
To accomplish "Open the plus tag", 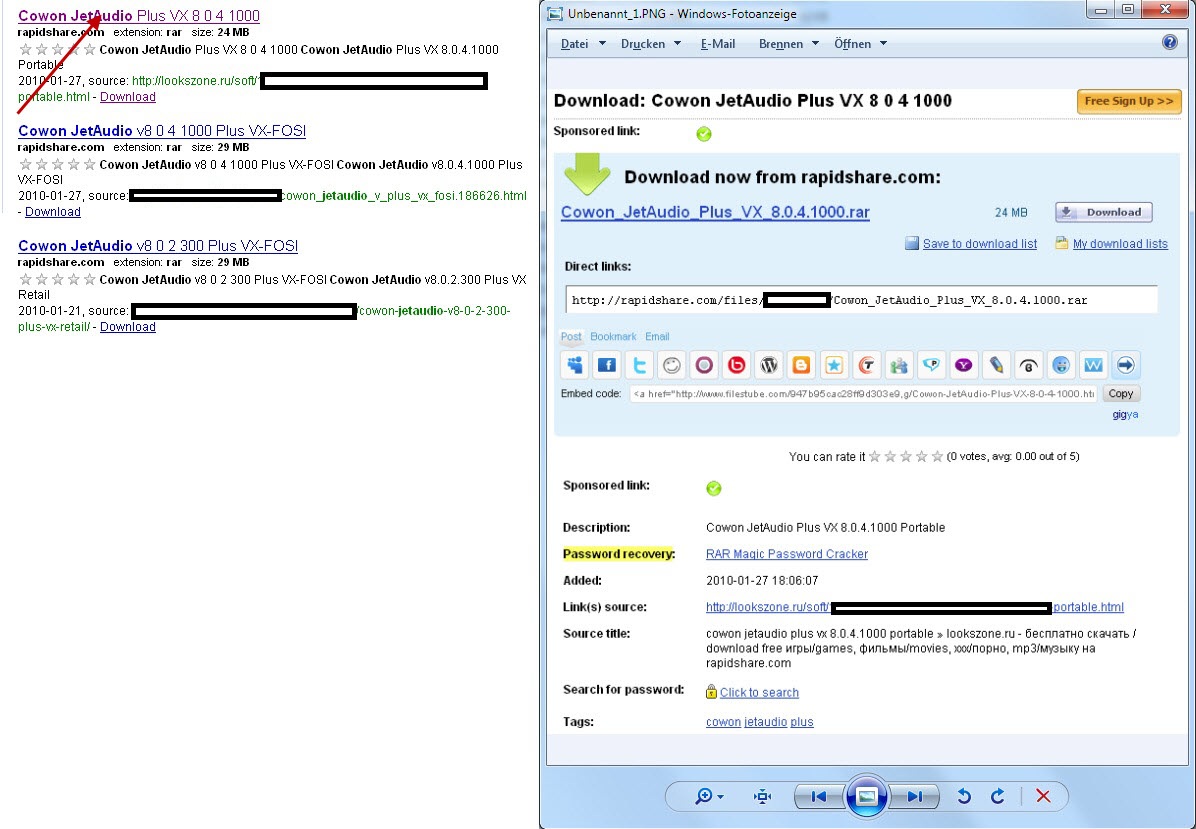I will pos(802,721).
